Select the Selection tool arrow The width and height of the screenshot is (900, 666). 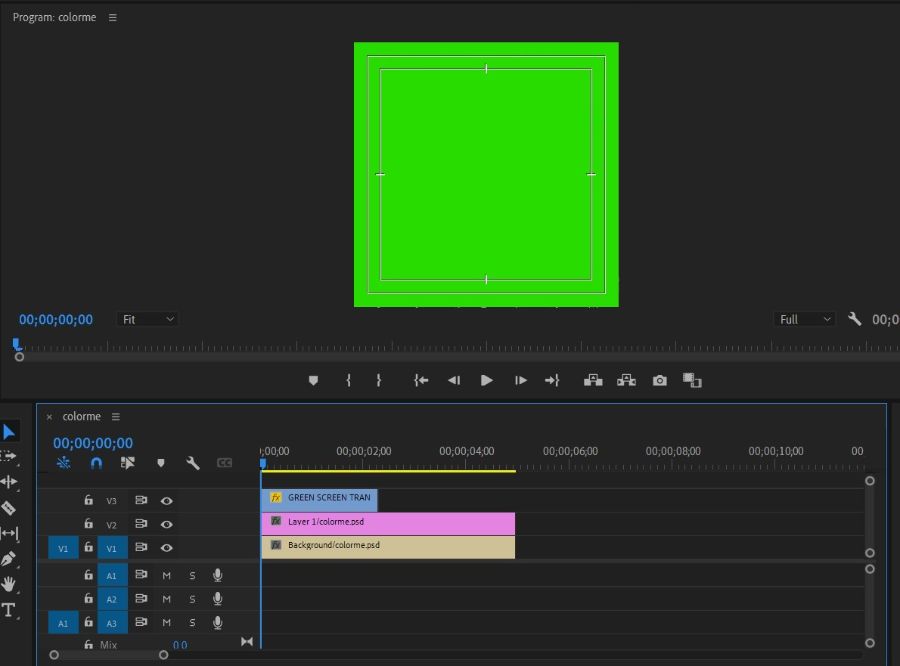(9, 431)
